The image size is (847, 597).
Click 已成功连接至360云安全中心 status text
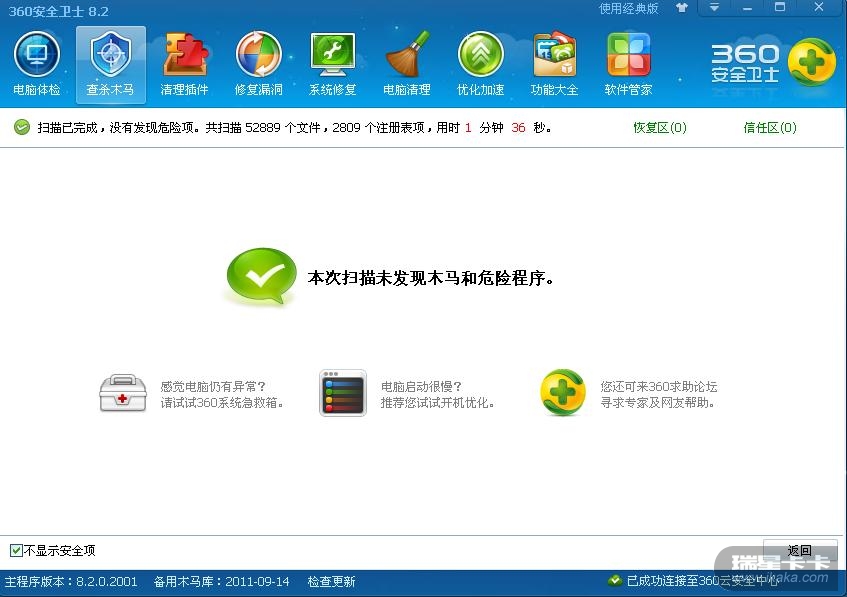pos(702,581)
